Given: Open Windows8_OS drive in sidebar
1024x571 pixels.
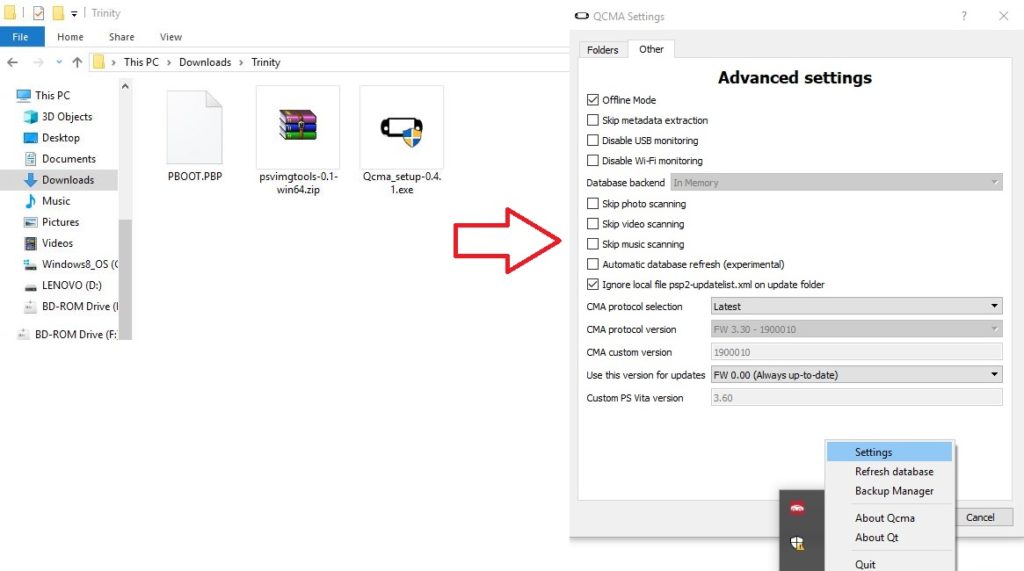Looking at the screenshot, I should click(x=79, y=264).
